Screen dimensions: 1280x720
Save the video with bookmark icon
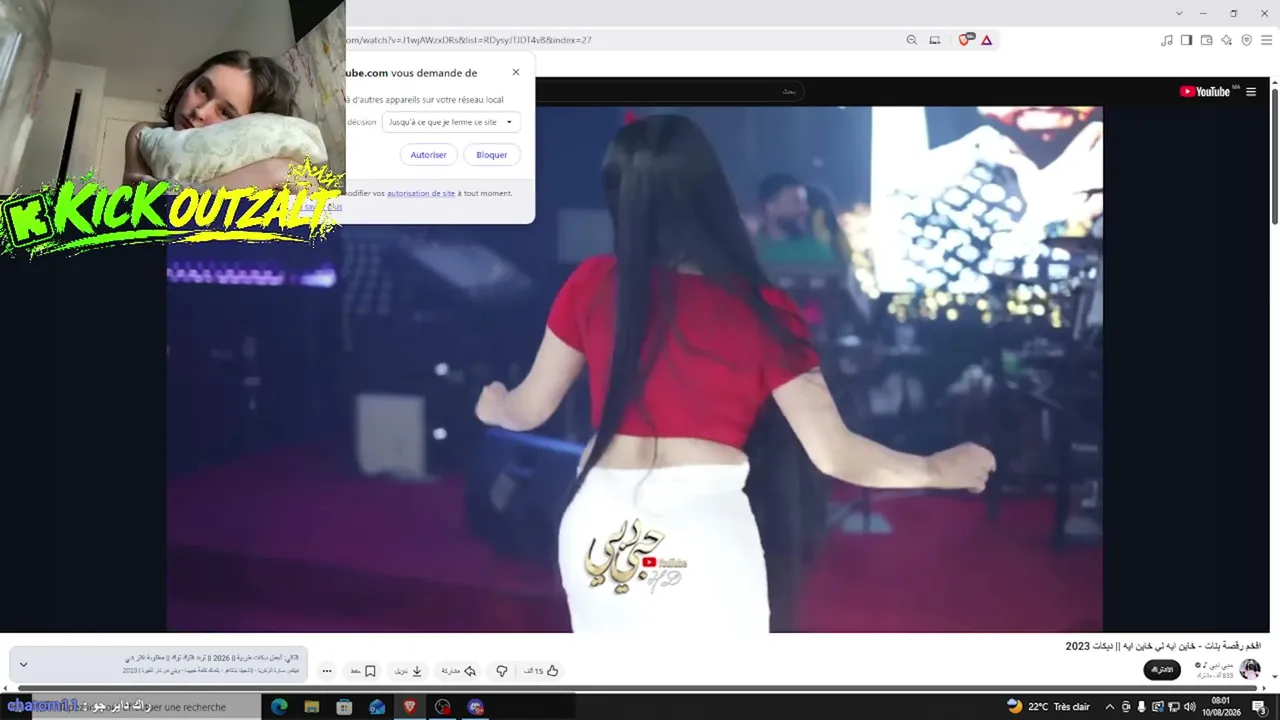[370, 671]
